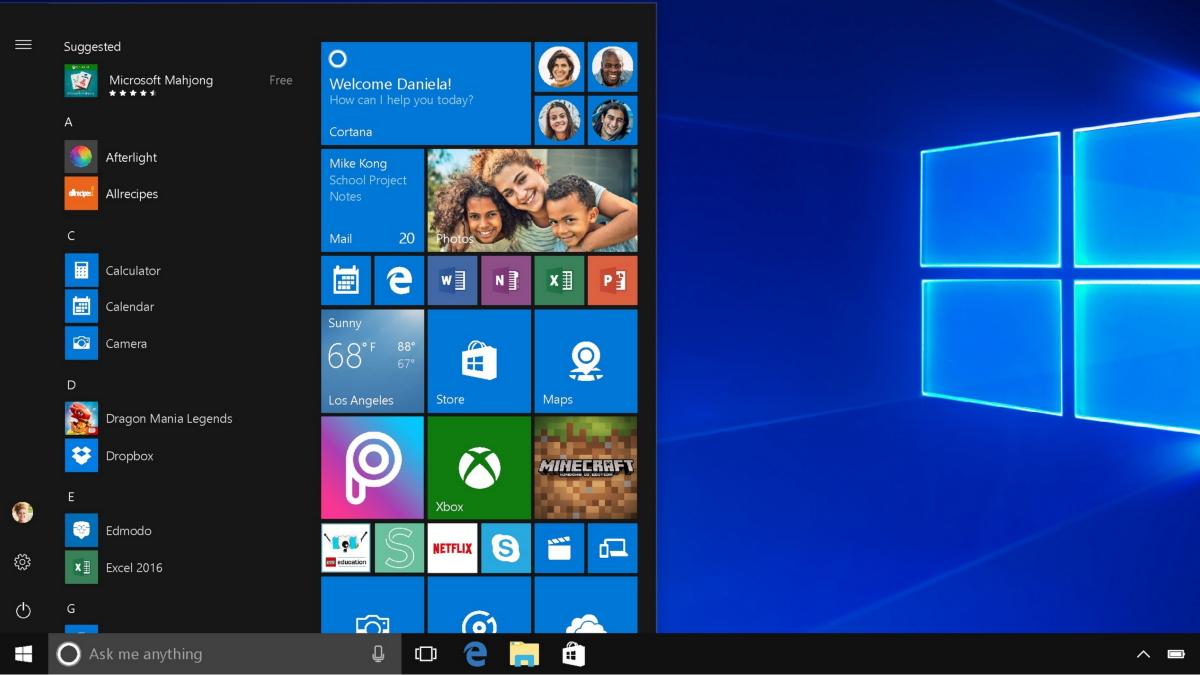Open the Netflix tile
Image resolution: width=1200 pixels, height=675 pixels.
(452, 548)
